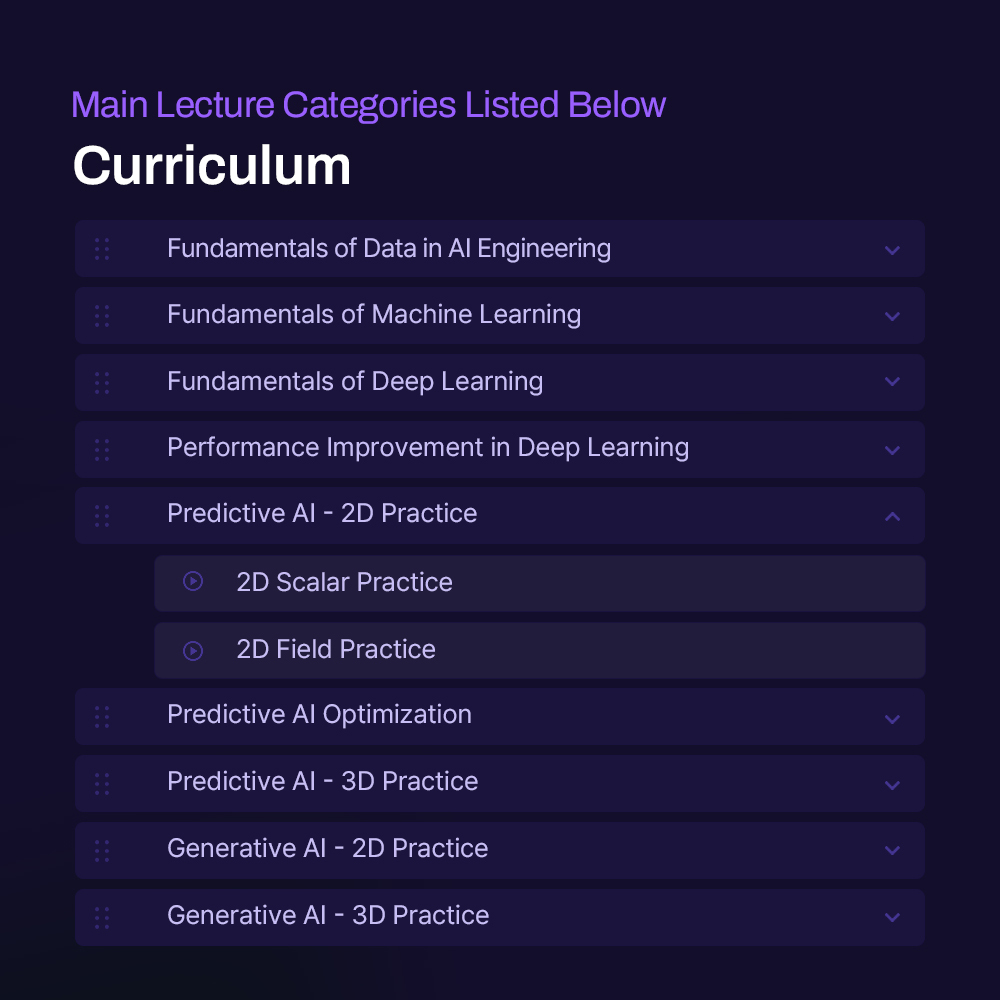This screenshot has height=1000, width=1000.
Task: Expand Fundamentals of Data in AI Engineering chevron
Action: (x=892, y=250)
